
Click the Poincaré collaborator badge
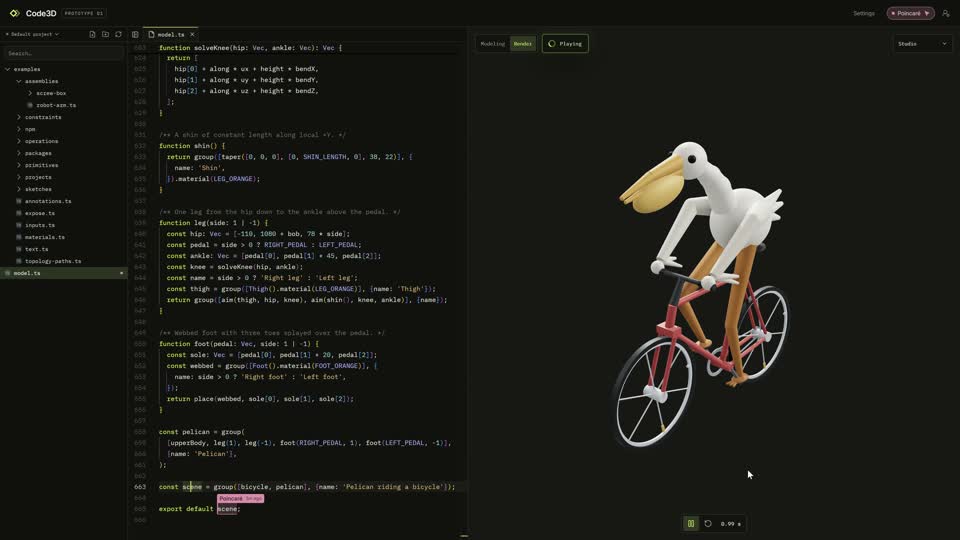coord(910,13)
